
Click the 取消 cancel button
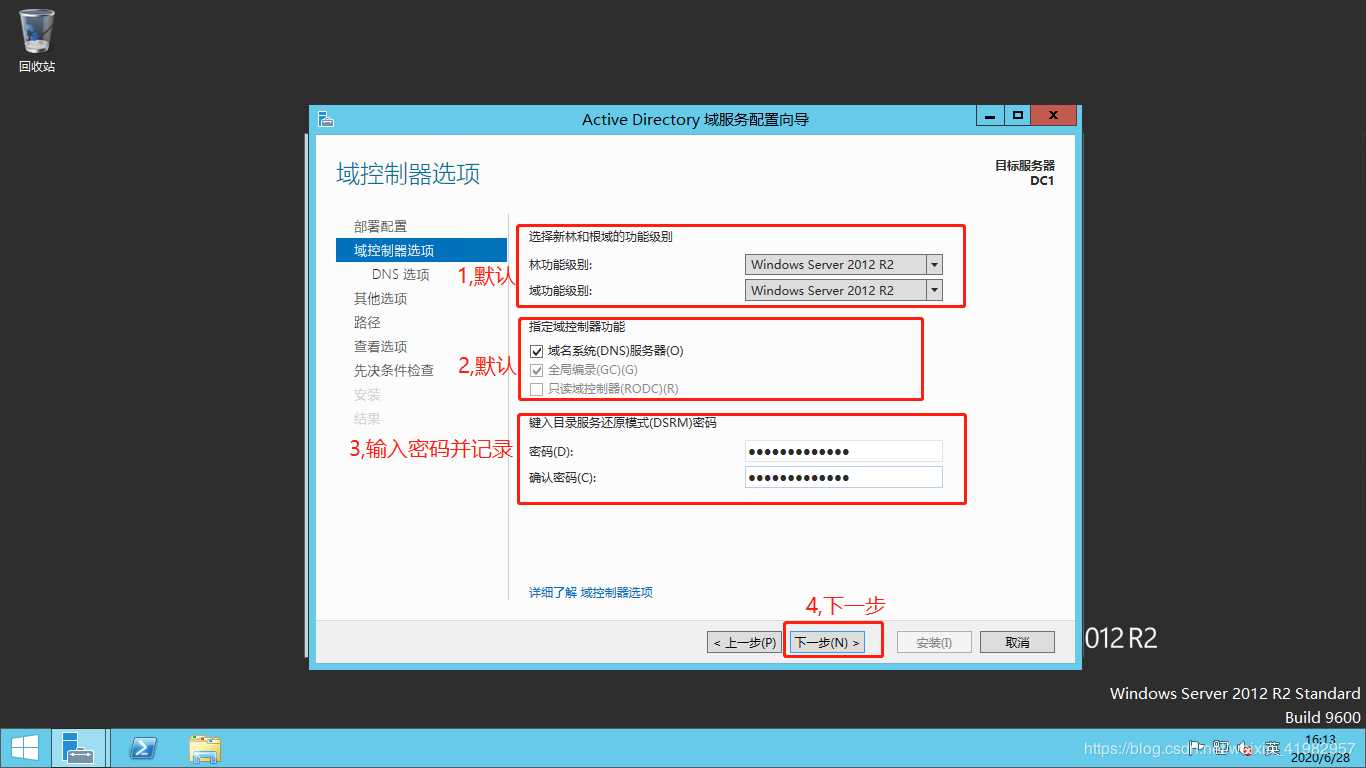(x=1017, y=642)
